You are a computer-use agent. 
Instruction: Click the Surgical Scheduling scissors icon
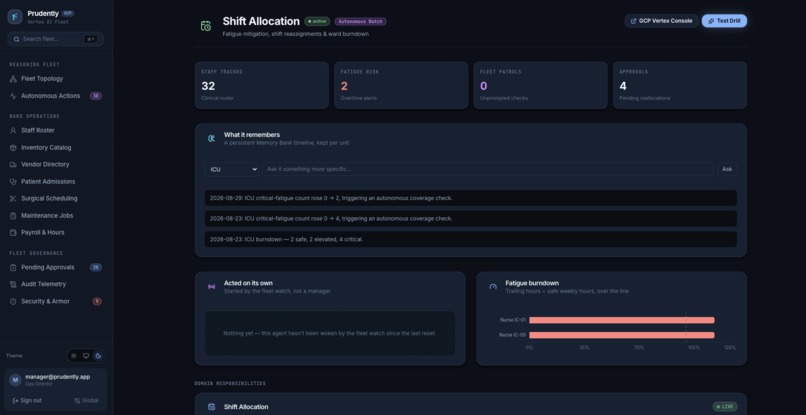[x=13, y=199]
